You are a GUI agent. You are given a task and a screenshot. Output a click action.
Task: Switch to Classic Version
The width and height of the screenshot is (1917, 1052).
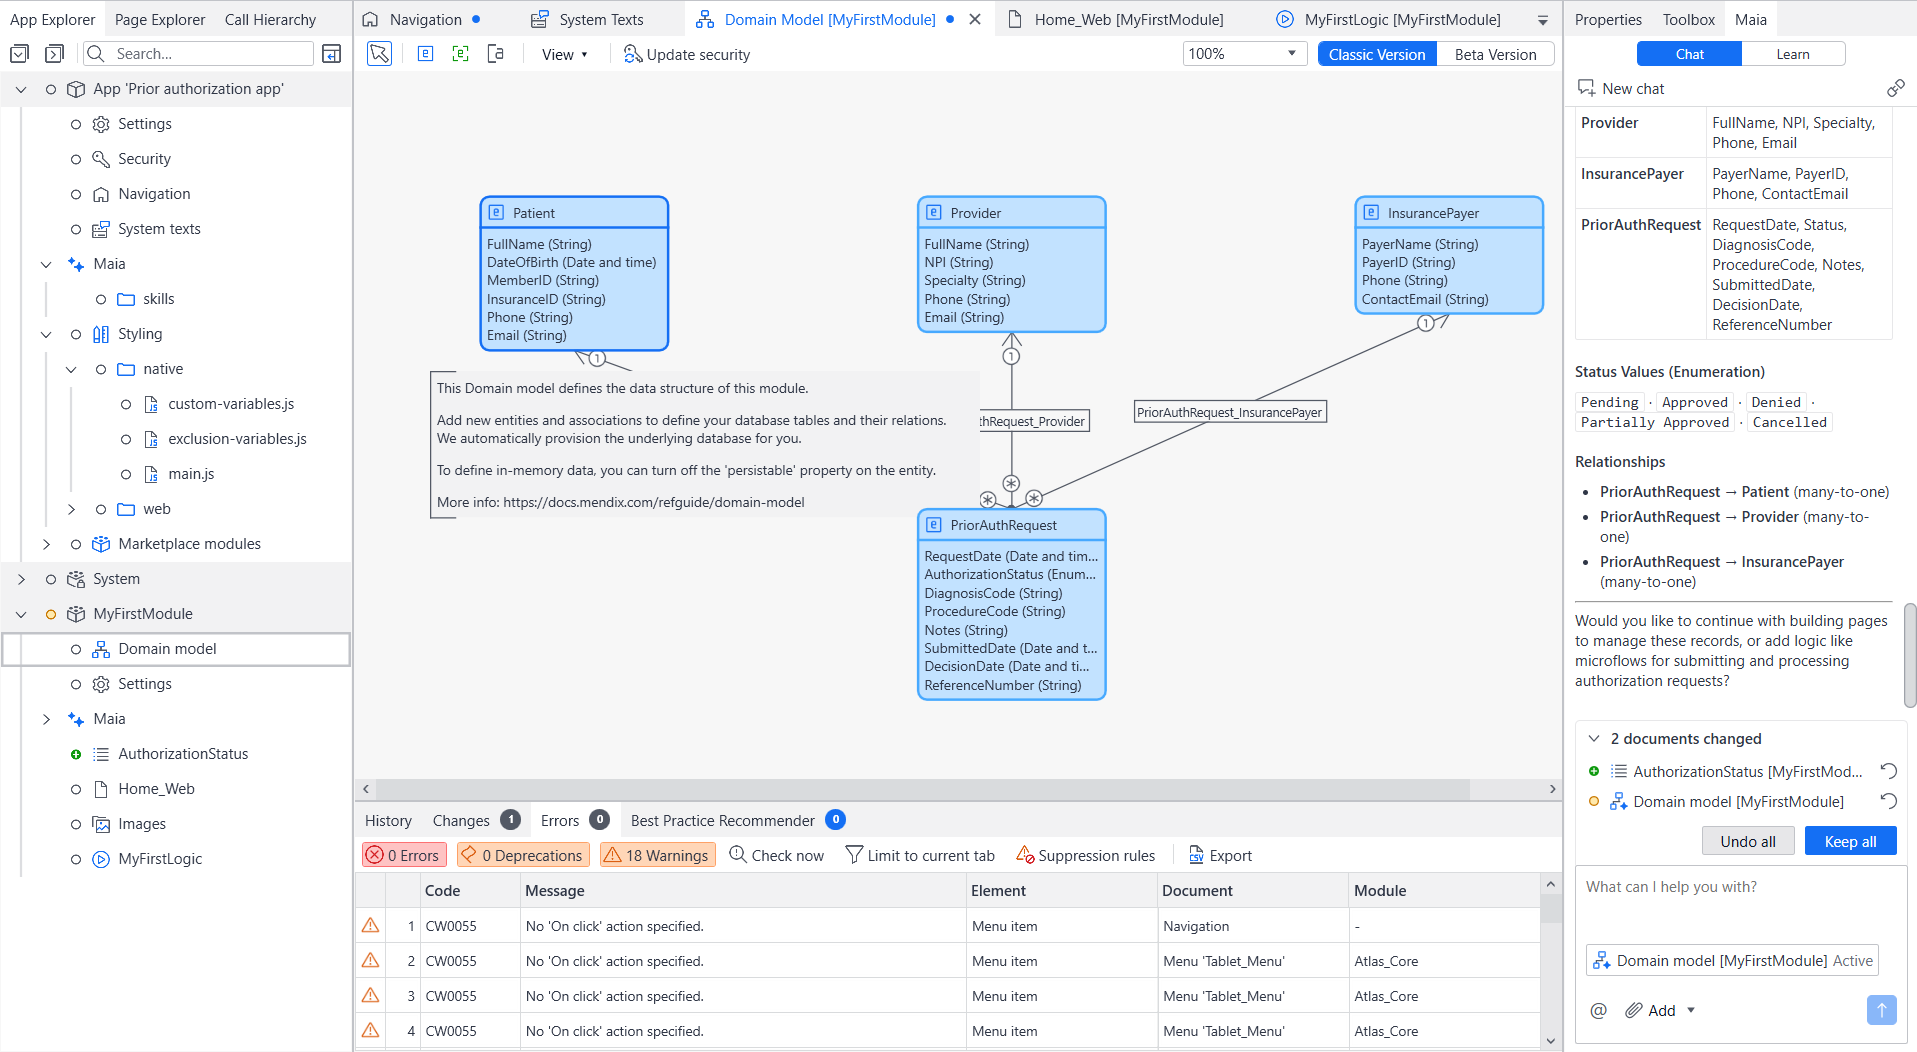(1377, 54)
